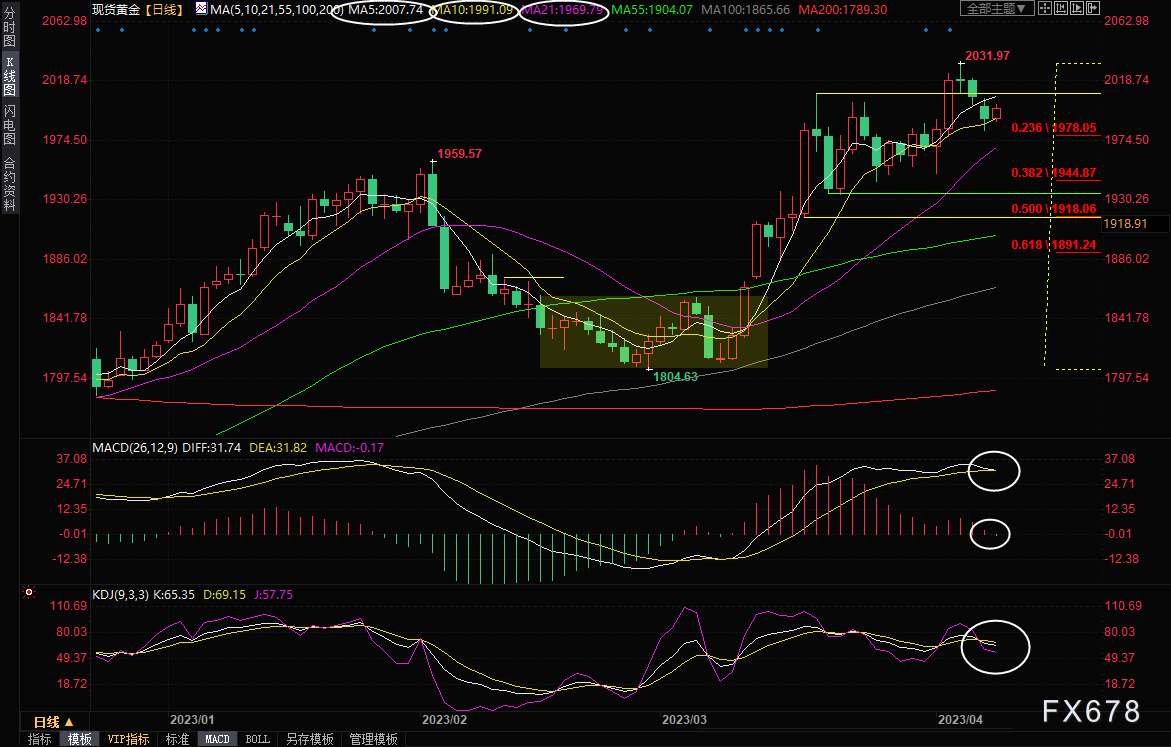Viewport: 1171px width, 747px height.
Task: Click the DIFF:31.74 value label
Action: click(x=211, y=447)
